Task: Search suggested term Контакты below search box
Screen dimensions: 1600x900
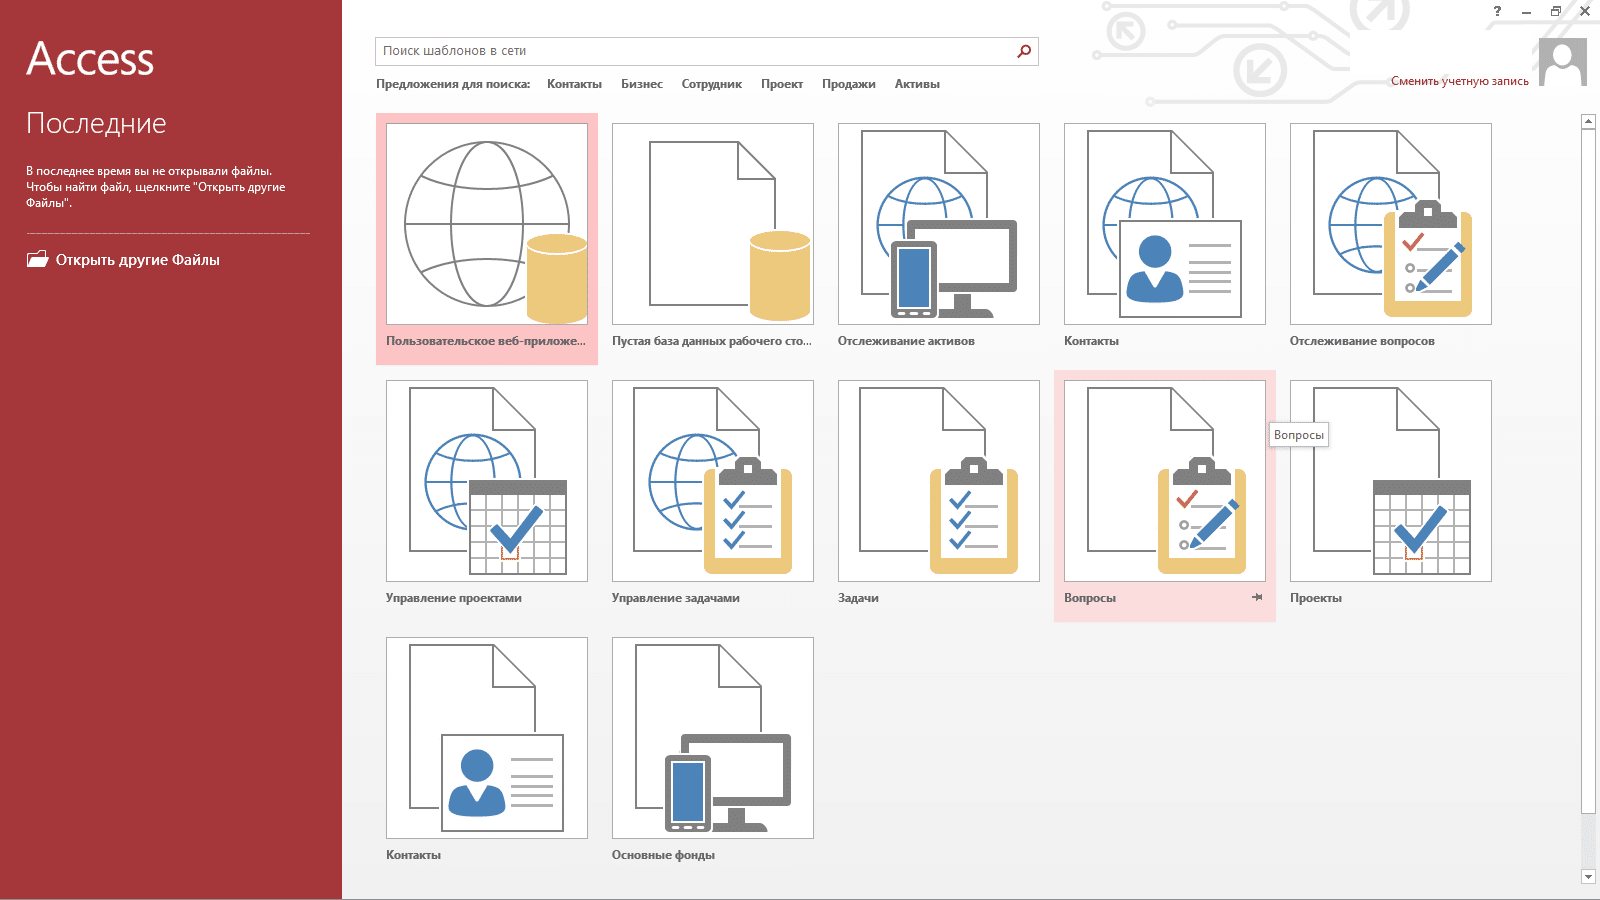Action: (574, 84)
